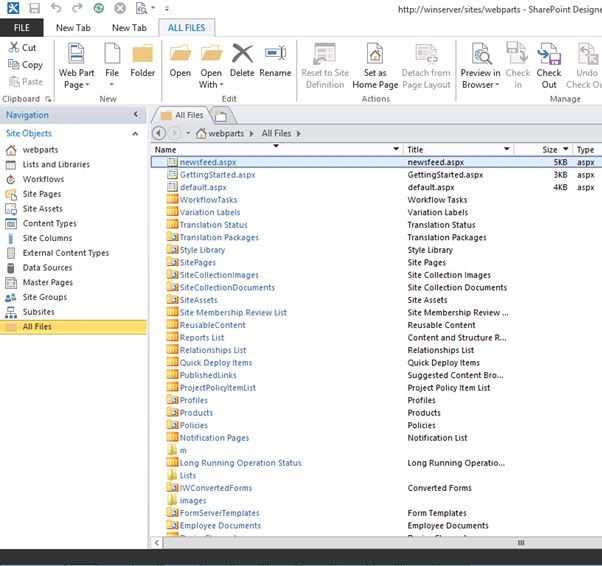Switch to second New Tab ribbon tab

click(129, 28)
